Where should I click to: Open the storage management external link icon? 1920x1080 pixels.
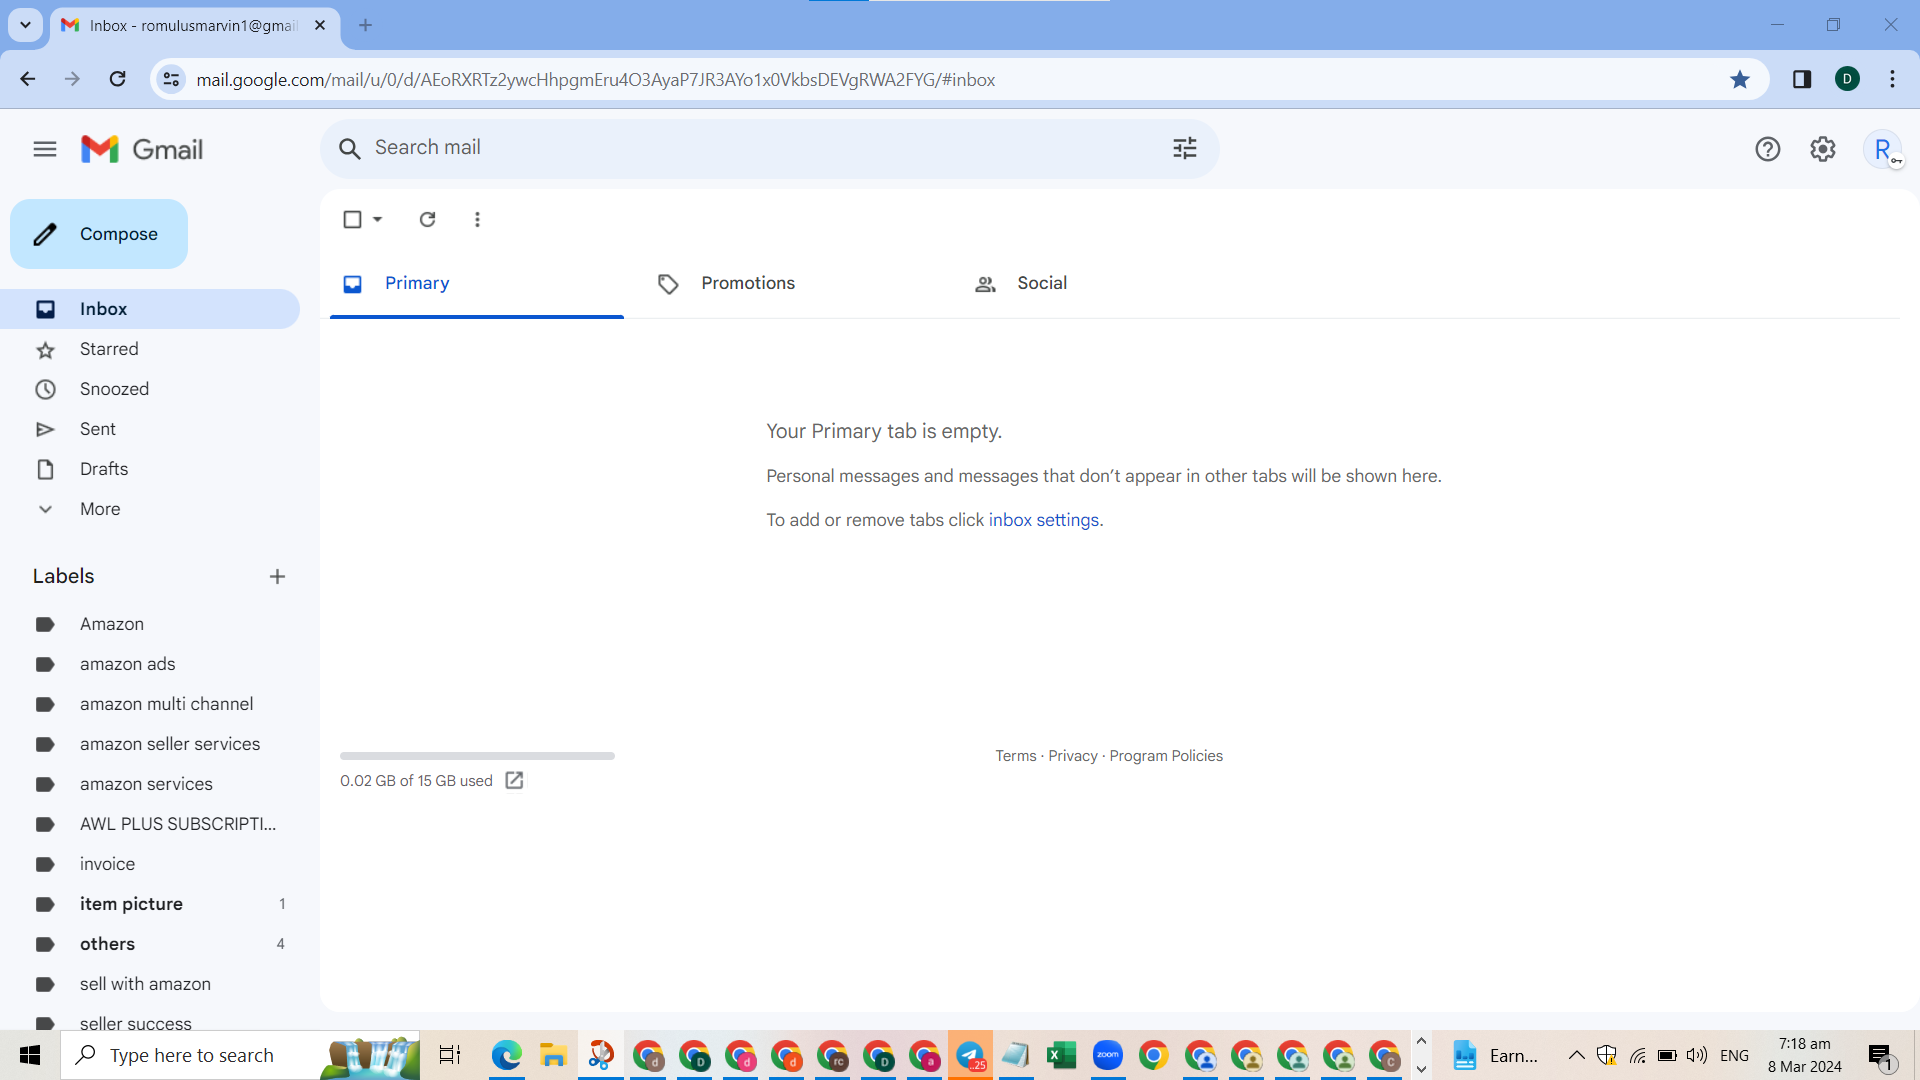tap(514, 781)
